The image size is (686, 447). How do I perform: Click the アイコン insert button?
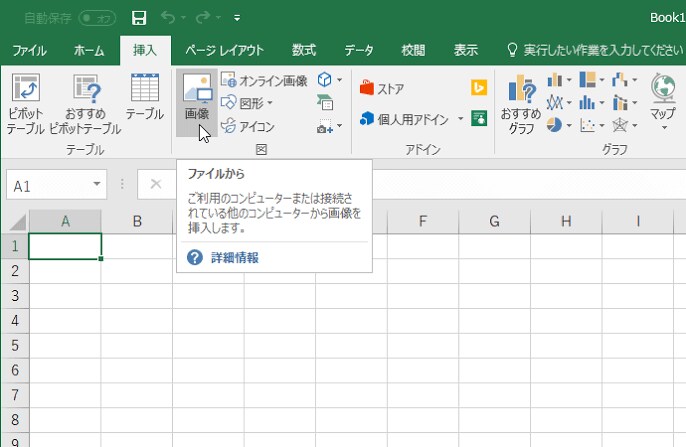click(248, 126)
